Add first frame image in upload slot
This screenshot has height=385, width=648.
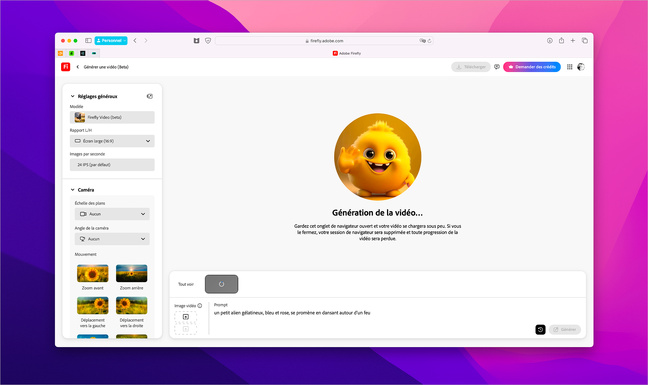click(x=186, y=317)
